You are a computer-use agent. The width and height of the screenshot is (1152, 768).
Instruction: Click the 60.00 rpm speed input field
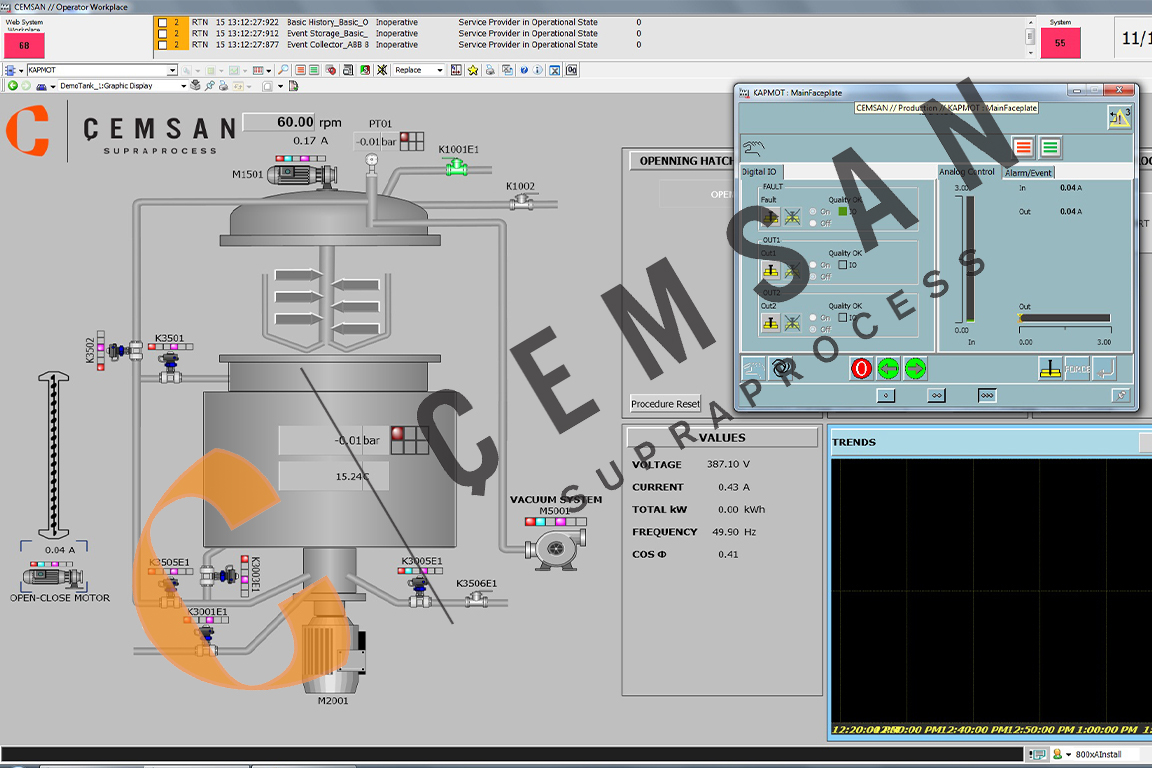coord(279,122)
